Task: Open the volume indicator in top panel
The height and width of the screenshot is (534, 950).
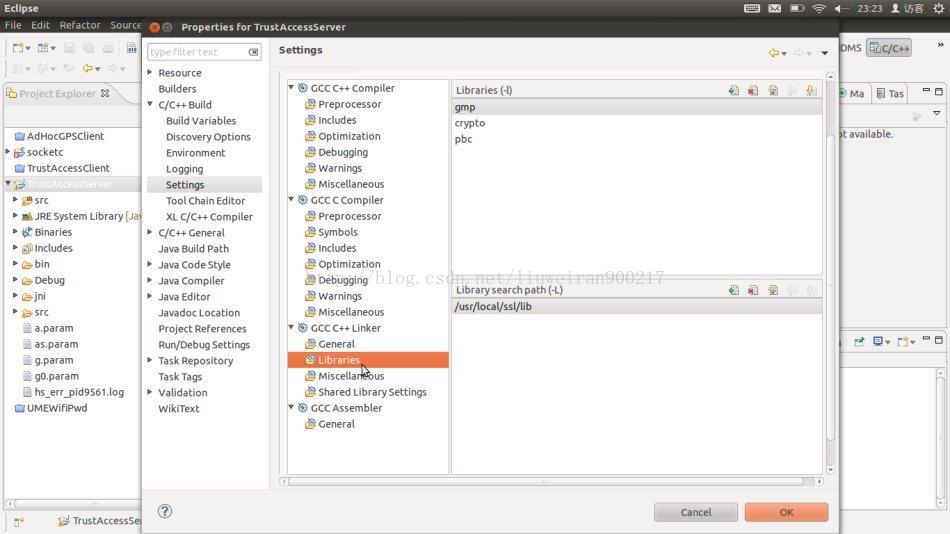Action: (841, 8)
